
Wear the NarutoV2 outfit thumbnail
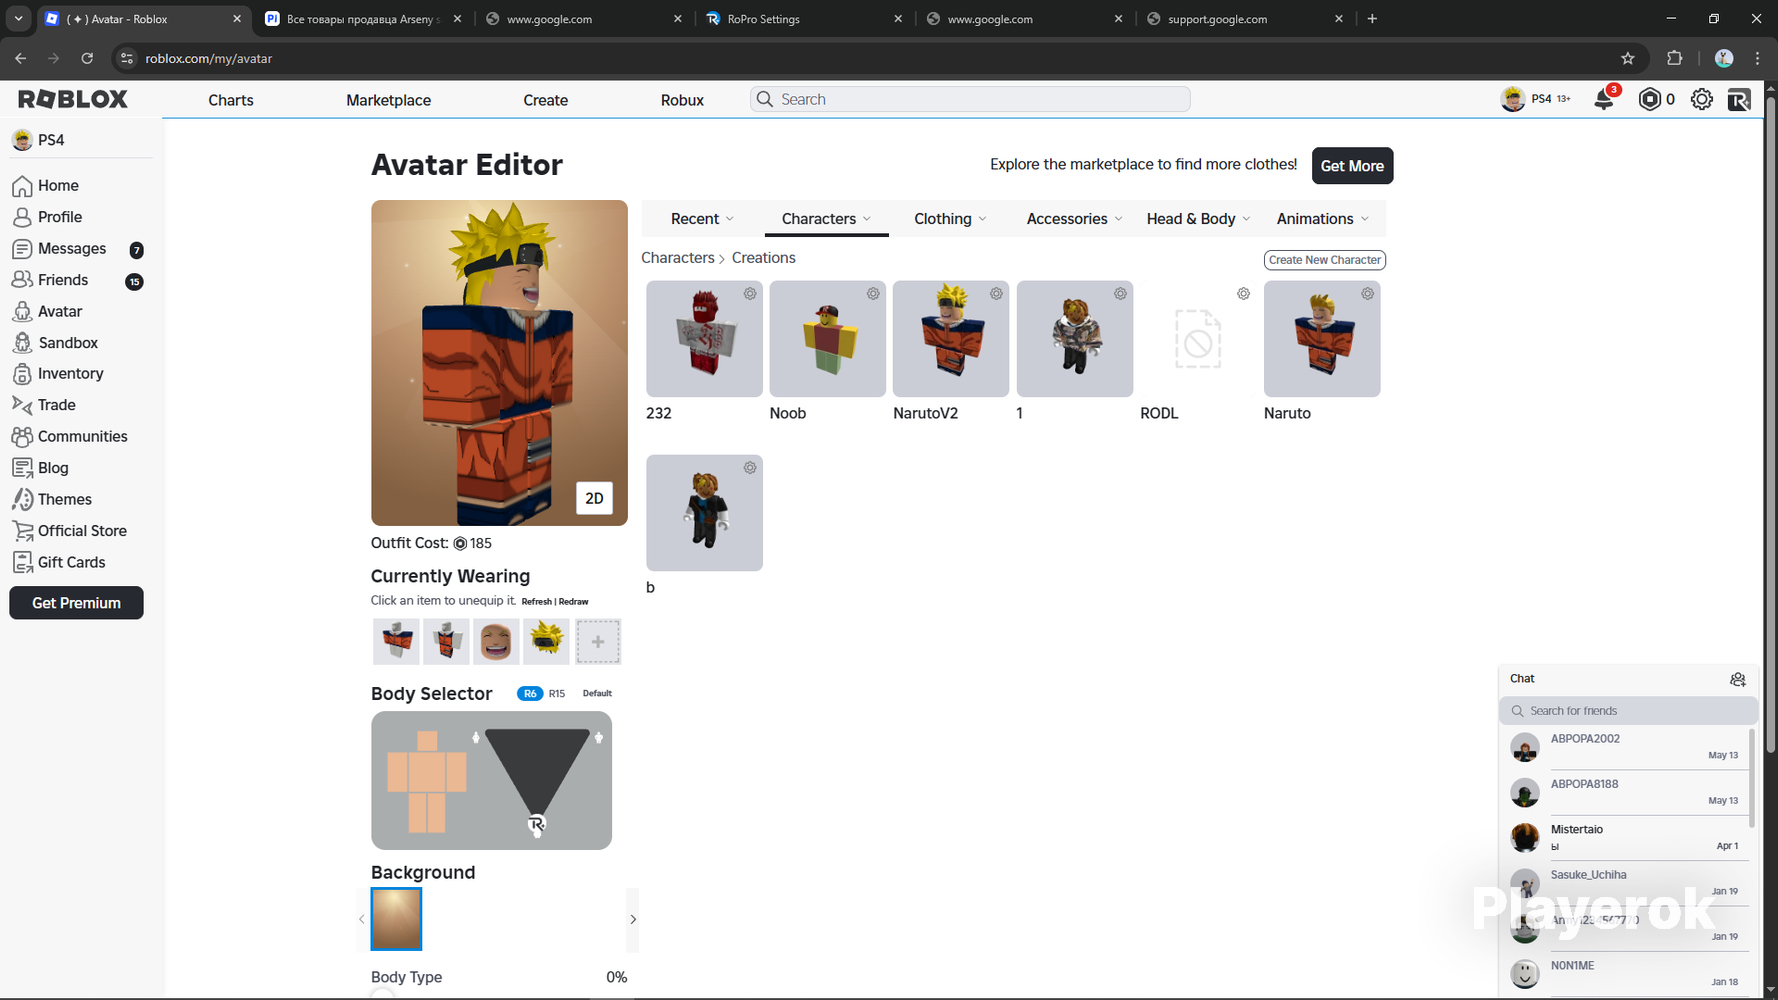coord(950,339)
